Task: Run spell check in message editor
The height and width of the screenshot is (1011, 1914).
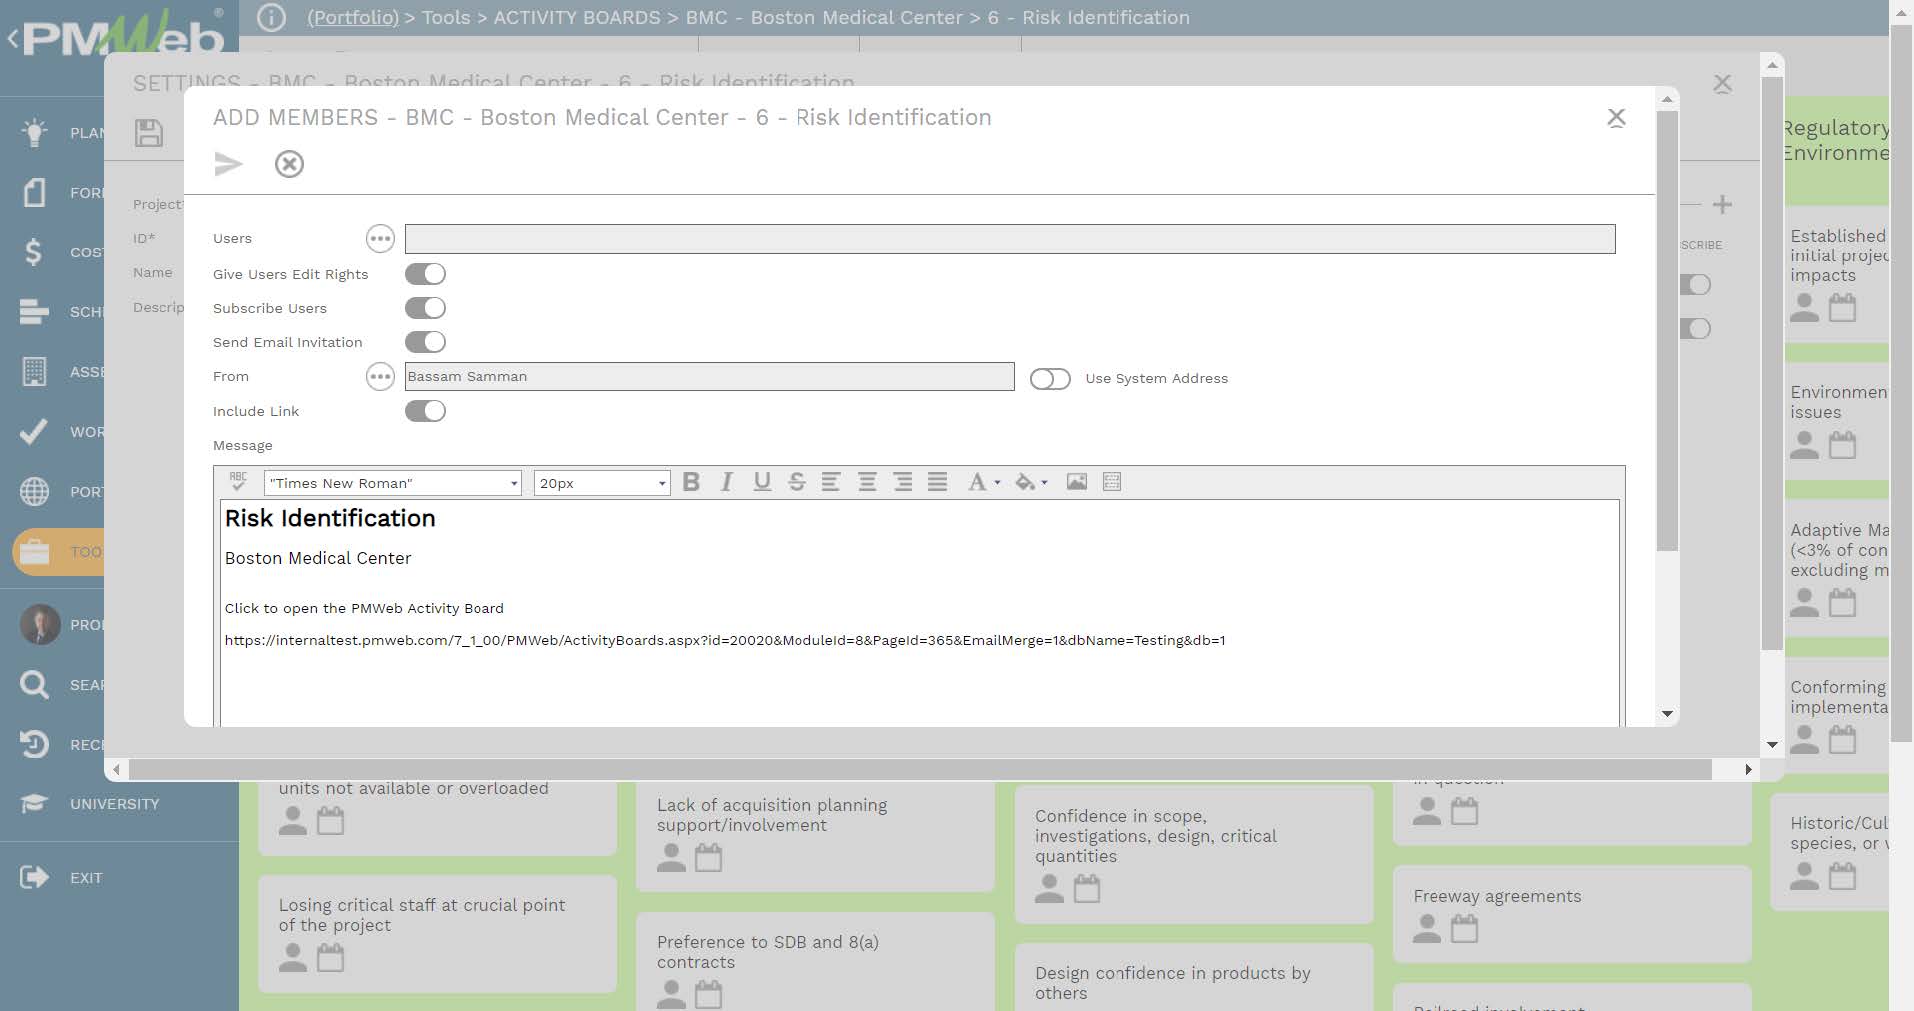Action: click(x=238, y=482)
